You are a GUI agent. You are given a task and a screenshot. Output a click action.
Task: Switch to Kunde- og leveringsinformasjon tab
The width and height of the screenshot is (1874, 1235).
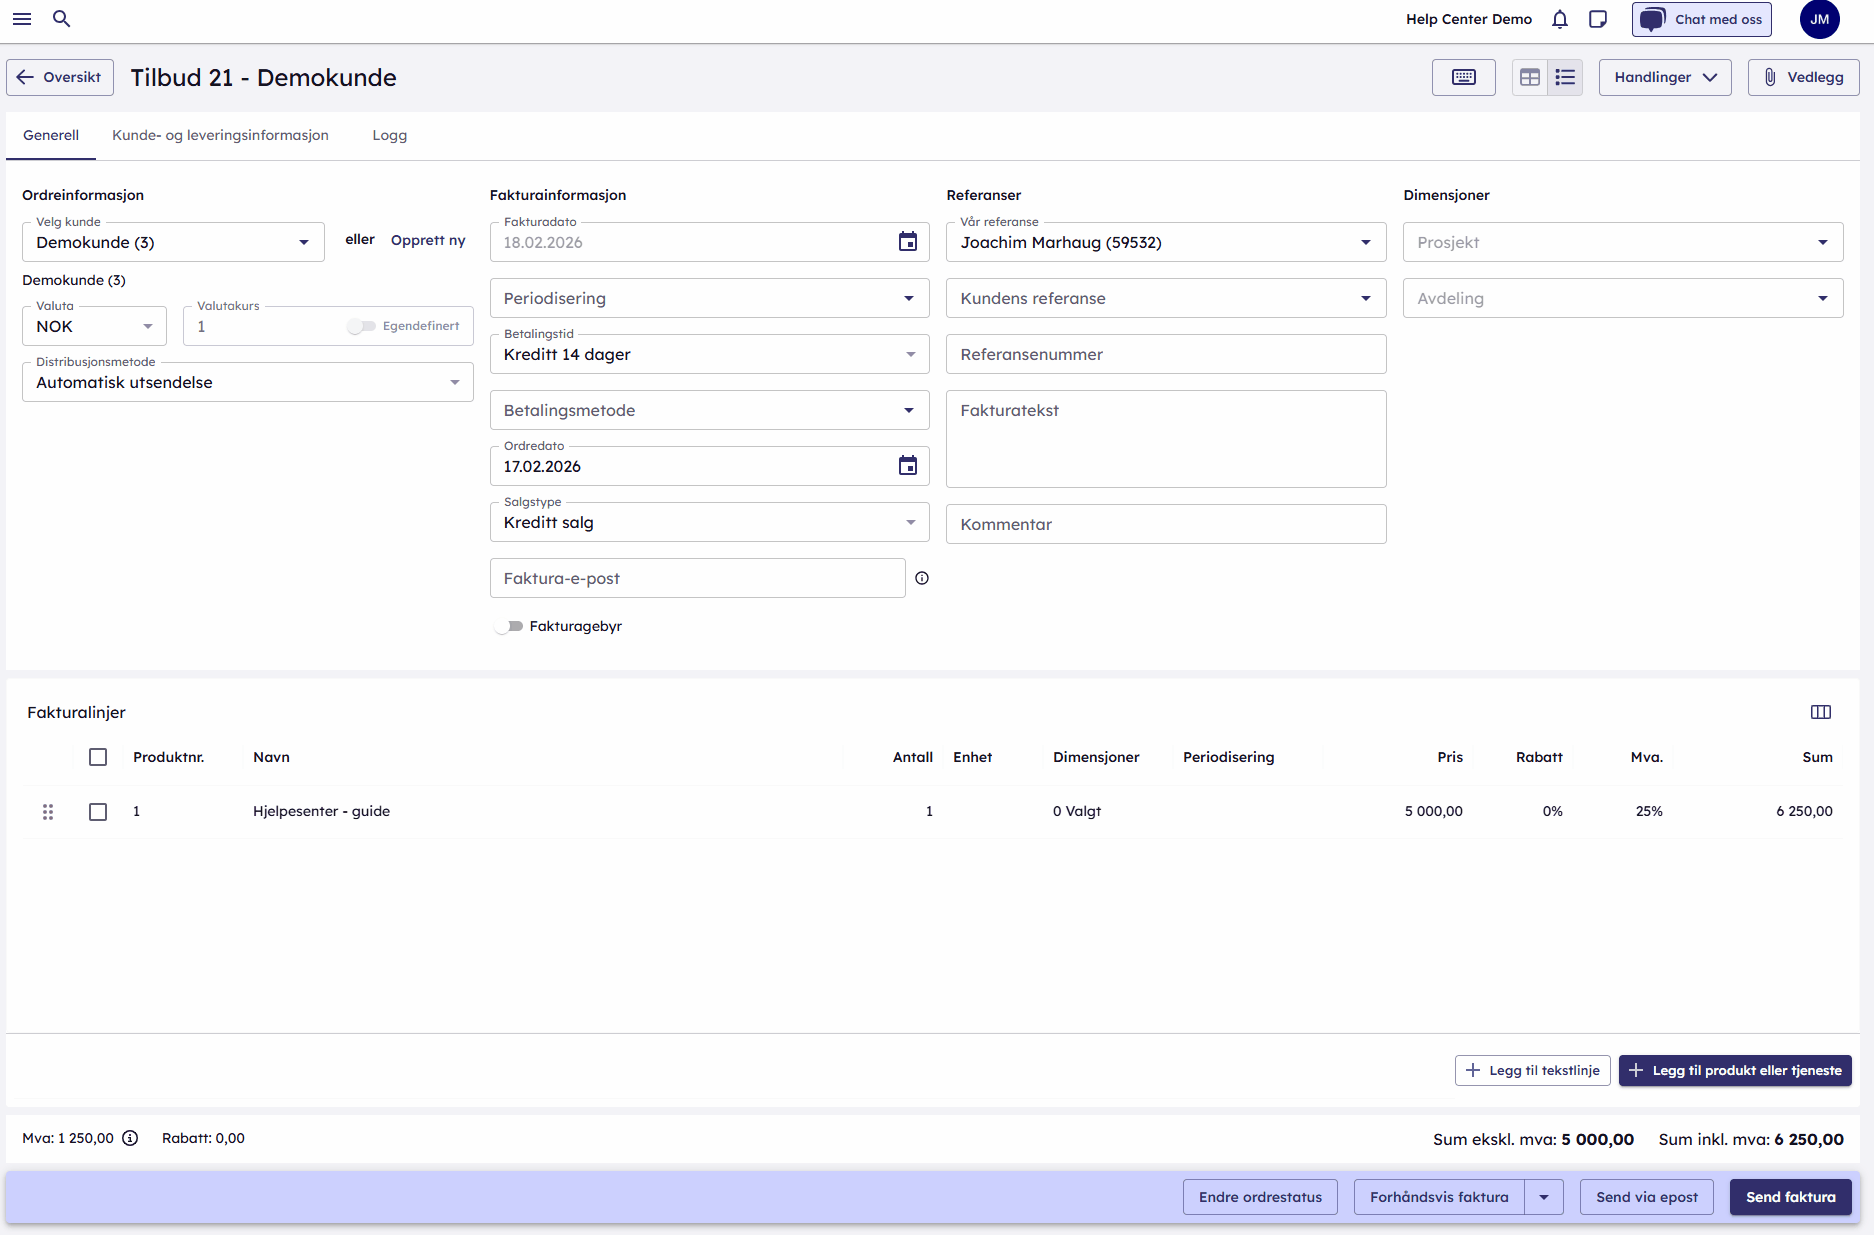[220, 135]
